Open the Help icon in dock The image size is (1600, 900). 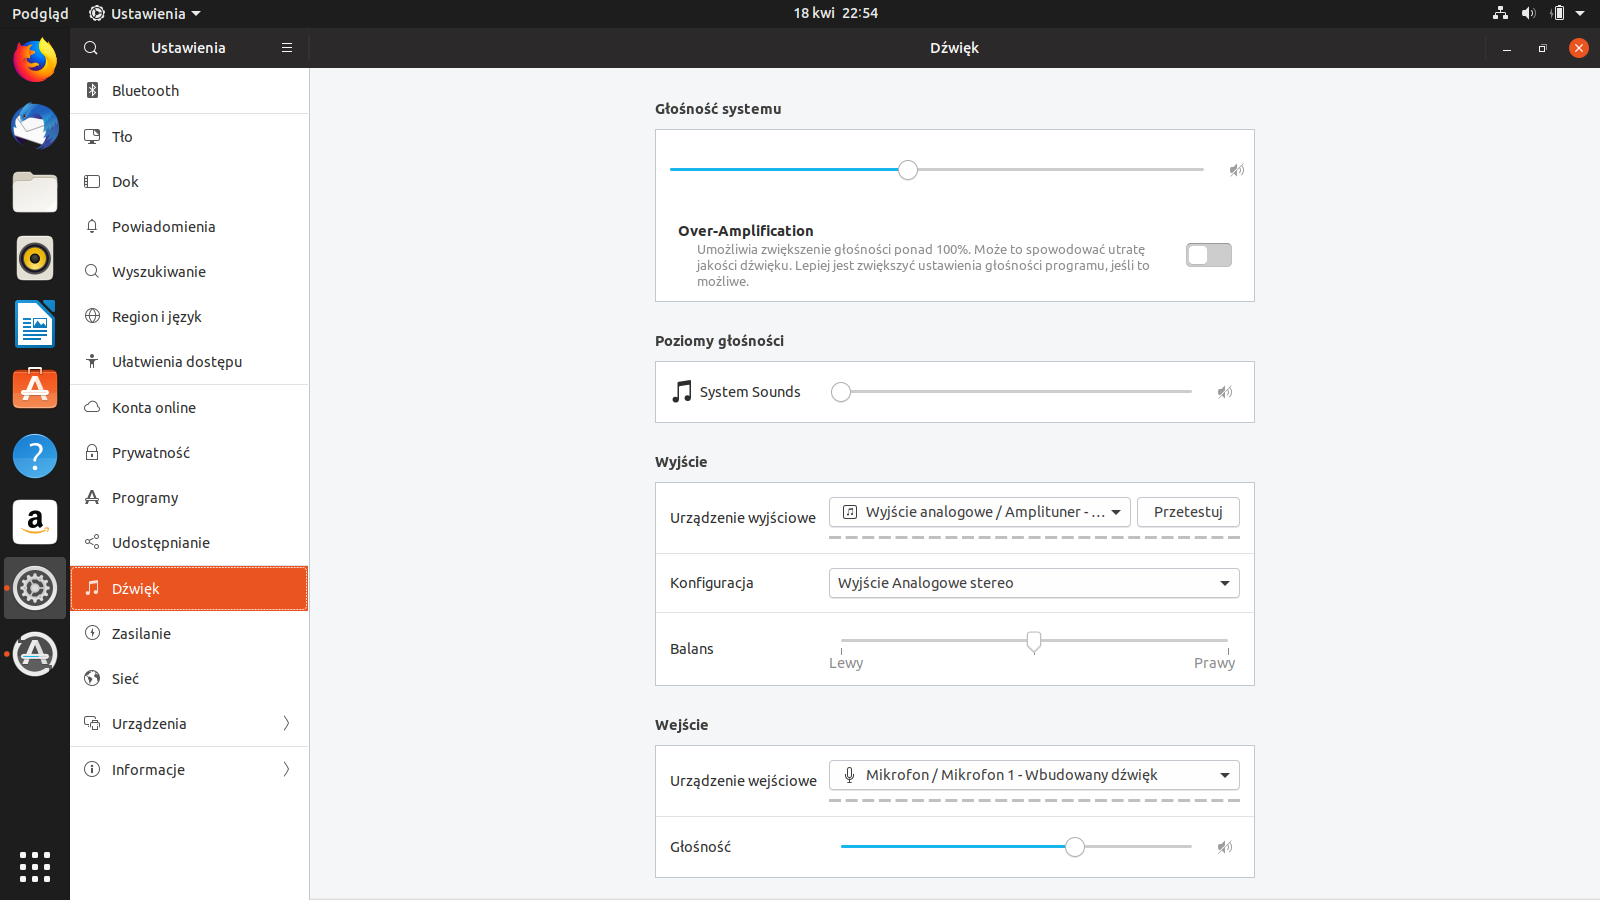(x=35, y=455)
